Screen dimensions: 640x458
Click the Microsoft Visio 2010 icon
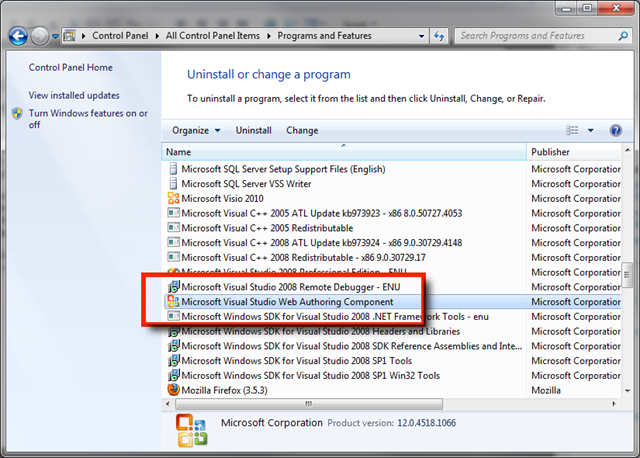point(173,198)
